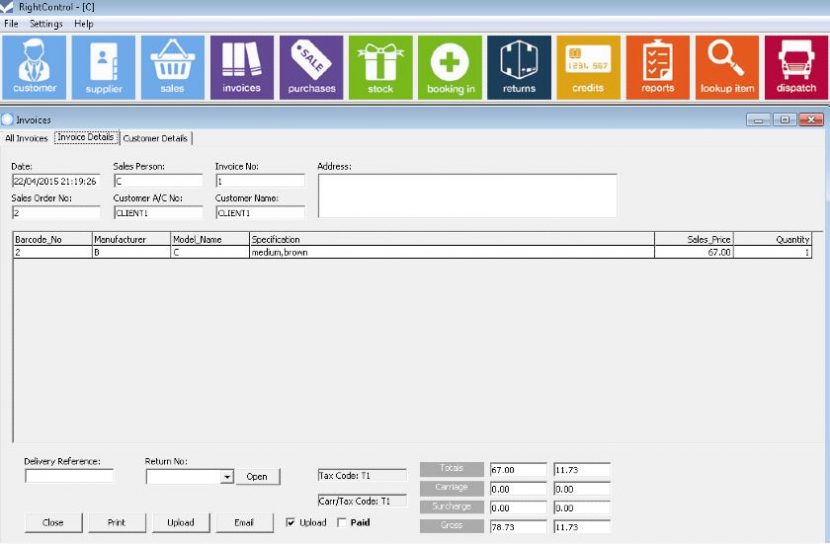This screenshot has height=544, width=830.
Task: Click the RightControl app logo in title bar
Action: (x=7, y=7)
